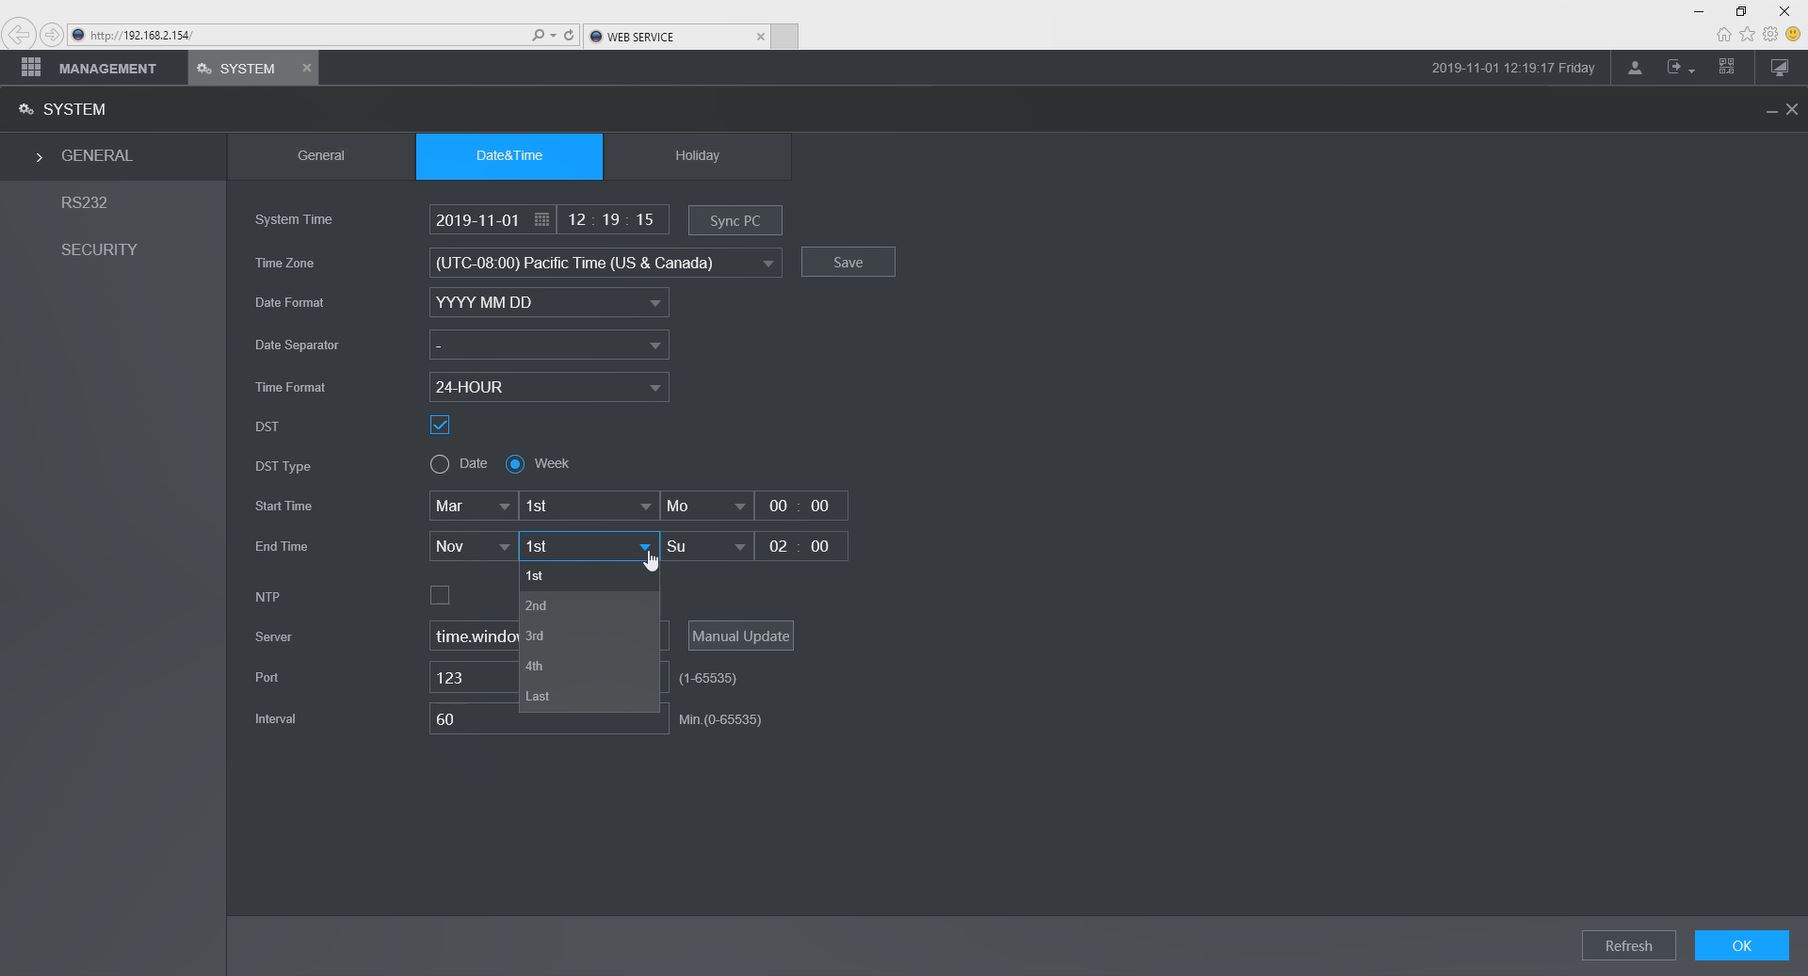This screenshot has width=1808, height=976.
Task: Select the SYSTEM tab in top bar
Action: 247,68
